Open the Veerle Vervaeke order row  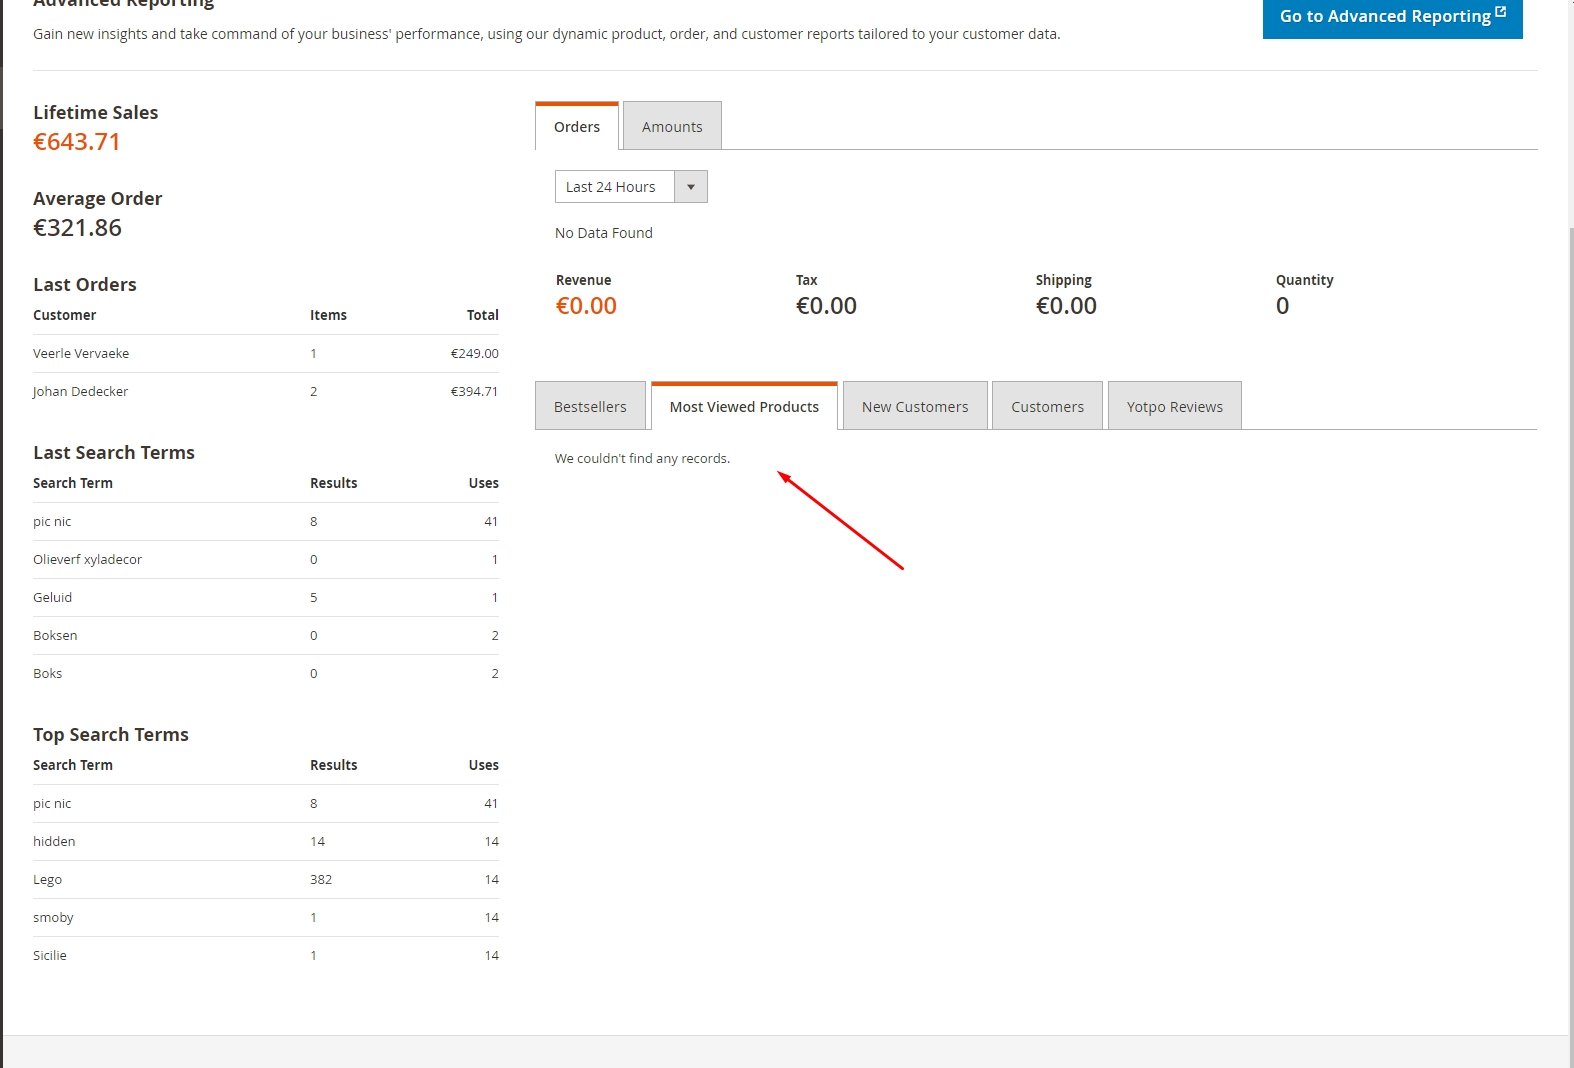point(81,354)
